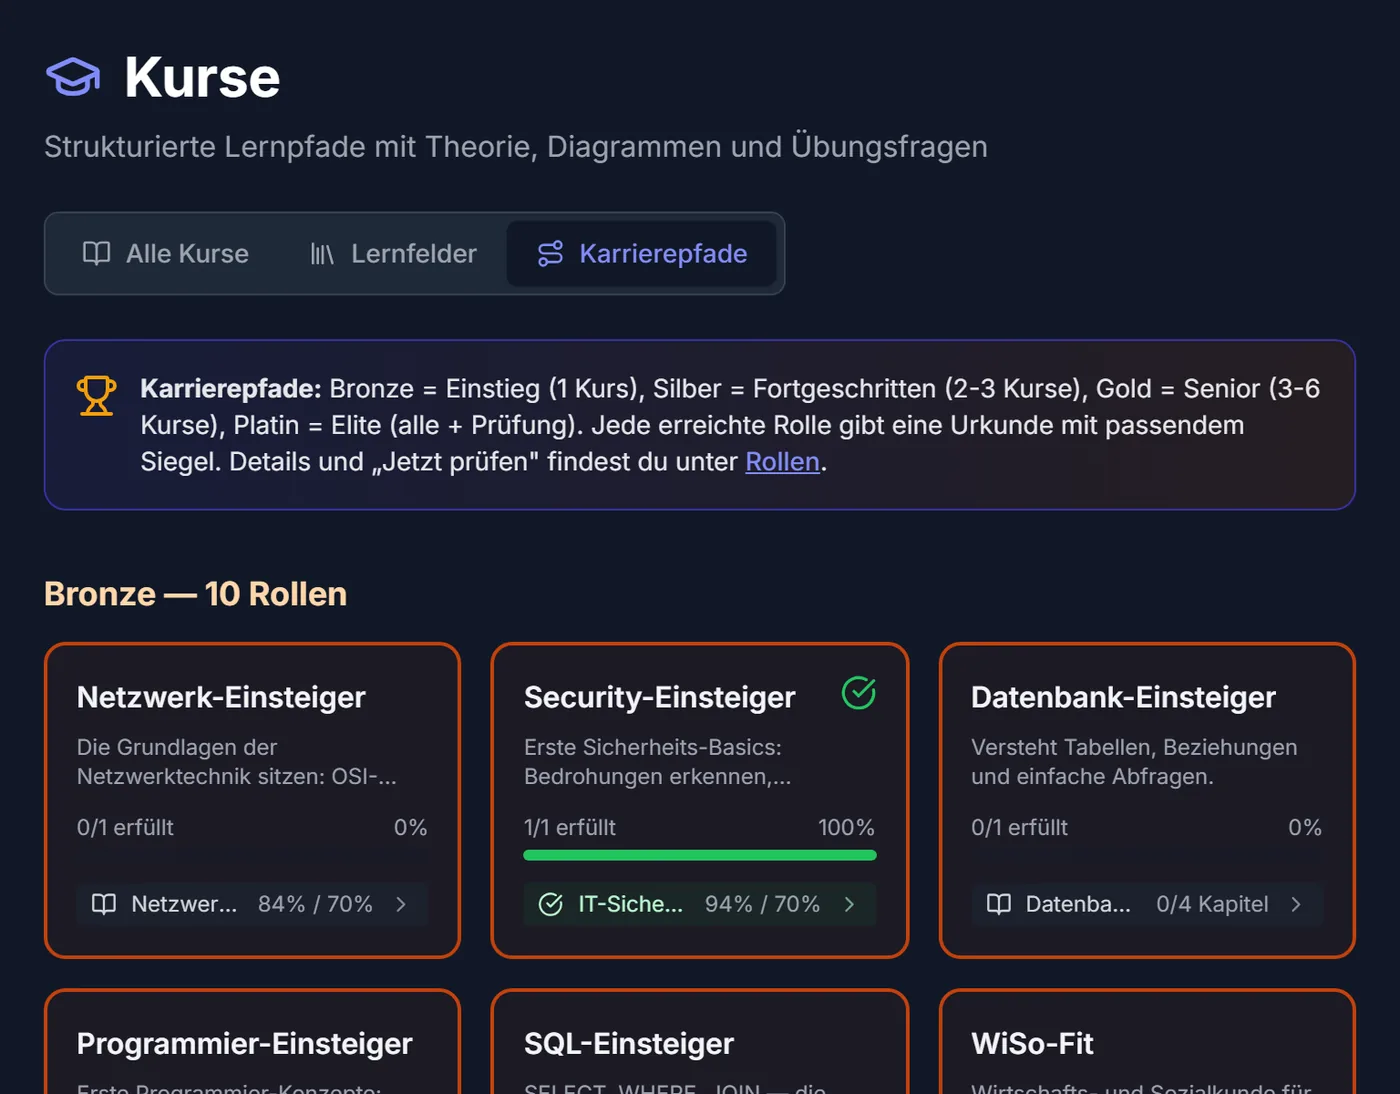The width and height of the screenshot is (1400, 1094).
Task: Click the 0% value on Datenbank-Einsteiger card
Action: pyautogui.click(x=1305, y=828)
